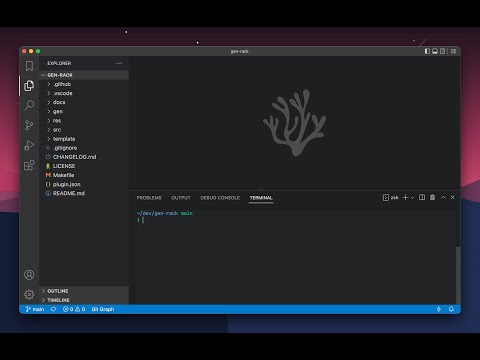The width and height of the screenshot is (480, 360).
Task: Collapse the GEN-RACK root folder
Action: 84,75
